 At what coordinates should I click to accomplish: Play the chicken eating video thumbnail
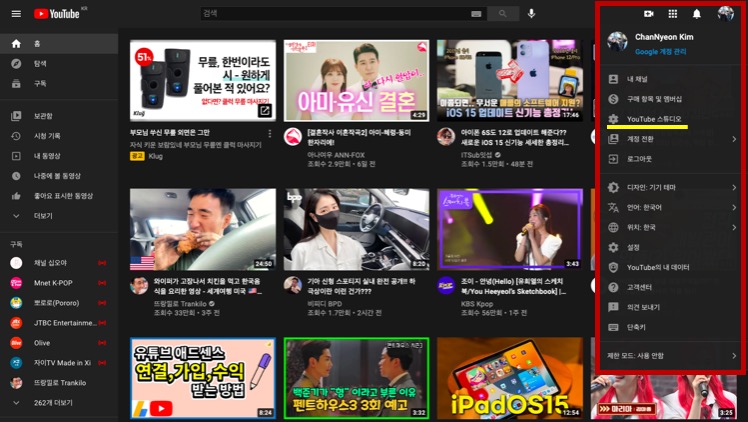click(x=203, y=229)
